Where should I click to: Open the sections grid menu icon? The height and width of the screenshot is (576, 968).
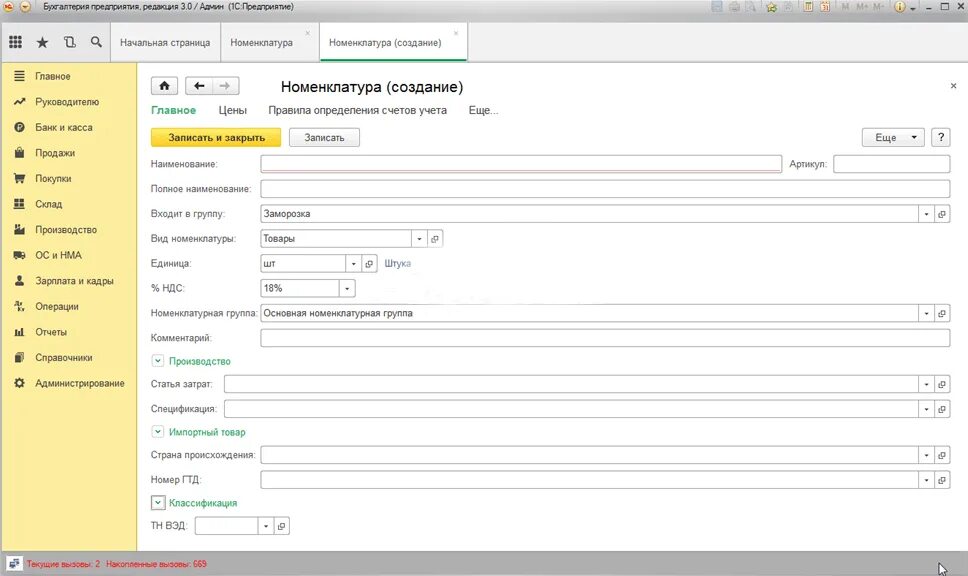[x=15, y=42]
